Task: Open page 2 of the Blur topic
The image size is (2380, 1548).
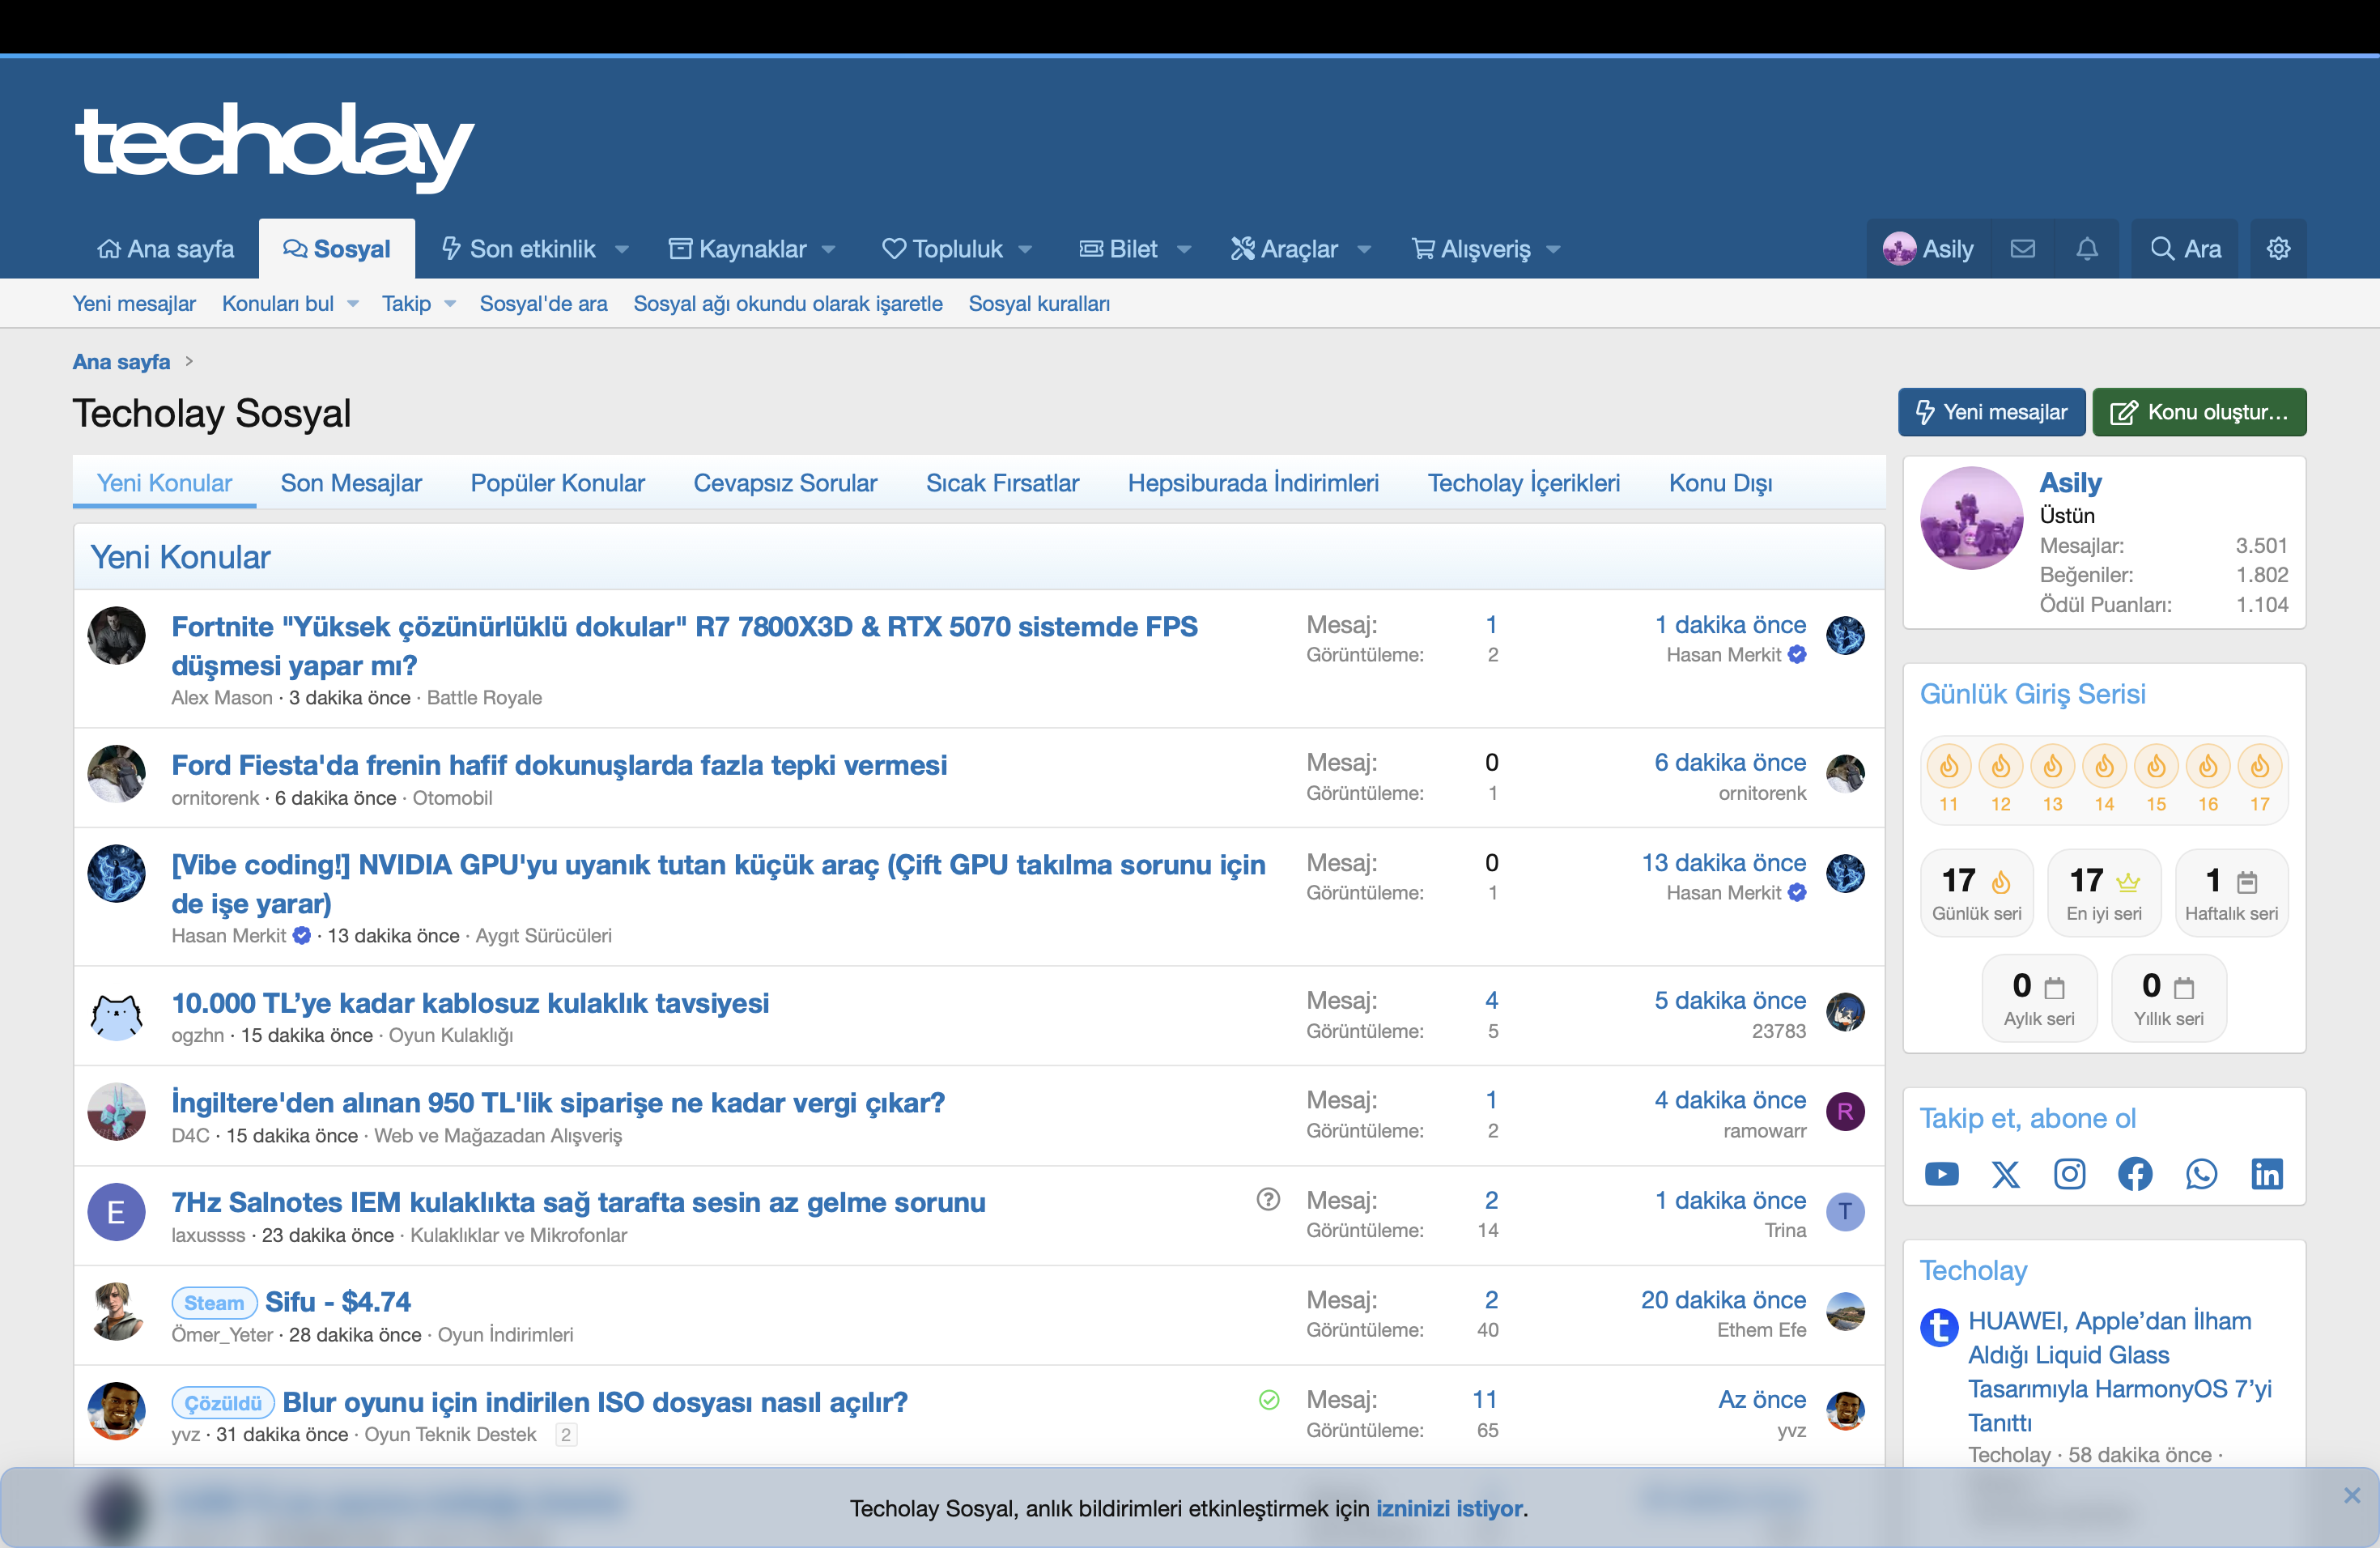Action: click(x=566, y=1435)
